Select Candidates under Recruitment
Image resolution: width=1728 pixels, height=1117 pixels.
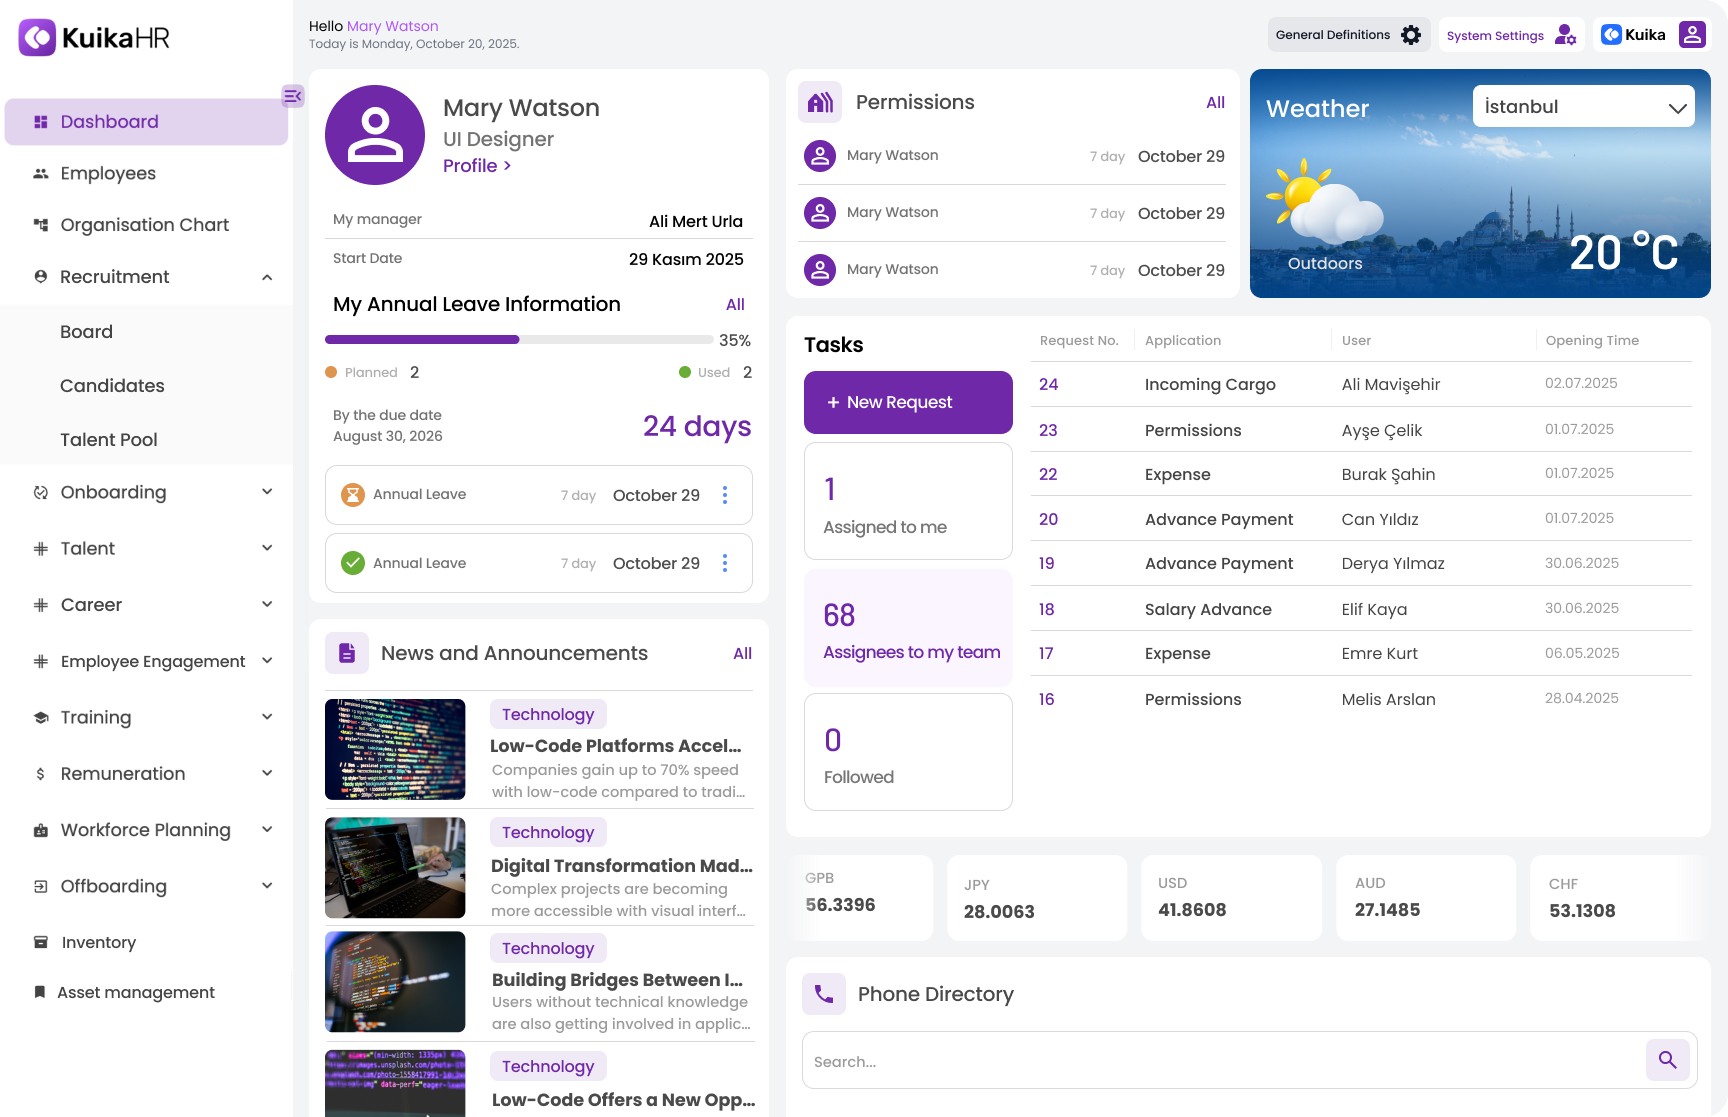112,385
